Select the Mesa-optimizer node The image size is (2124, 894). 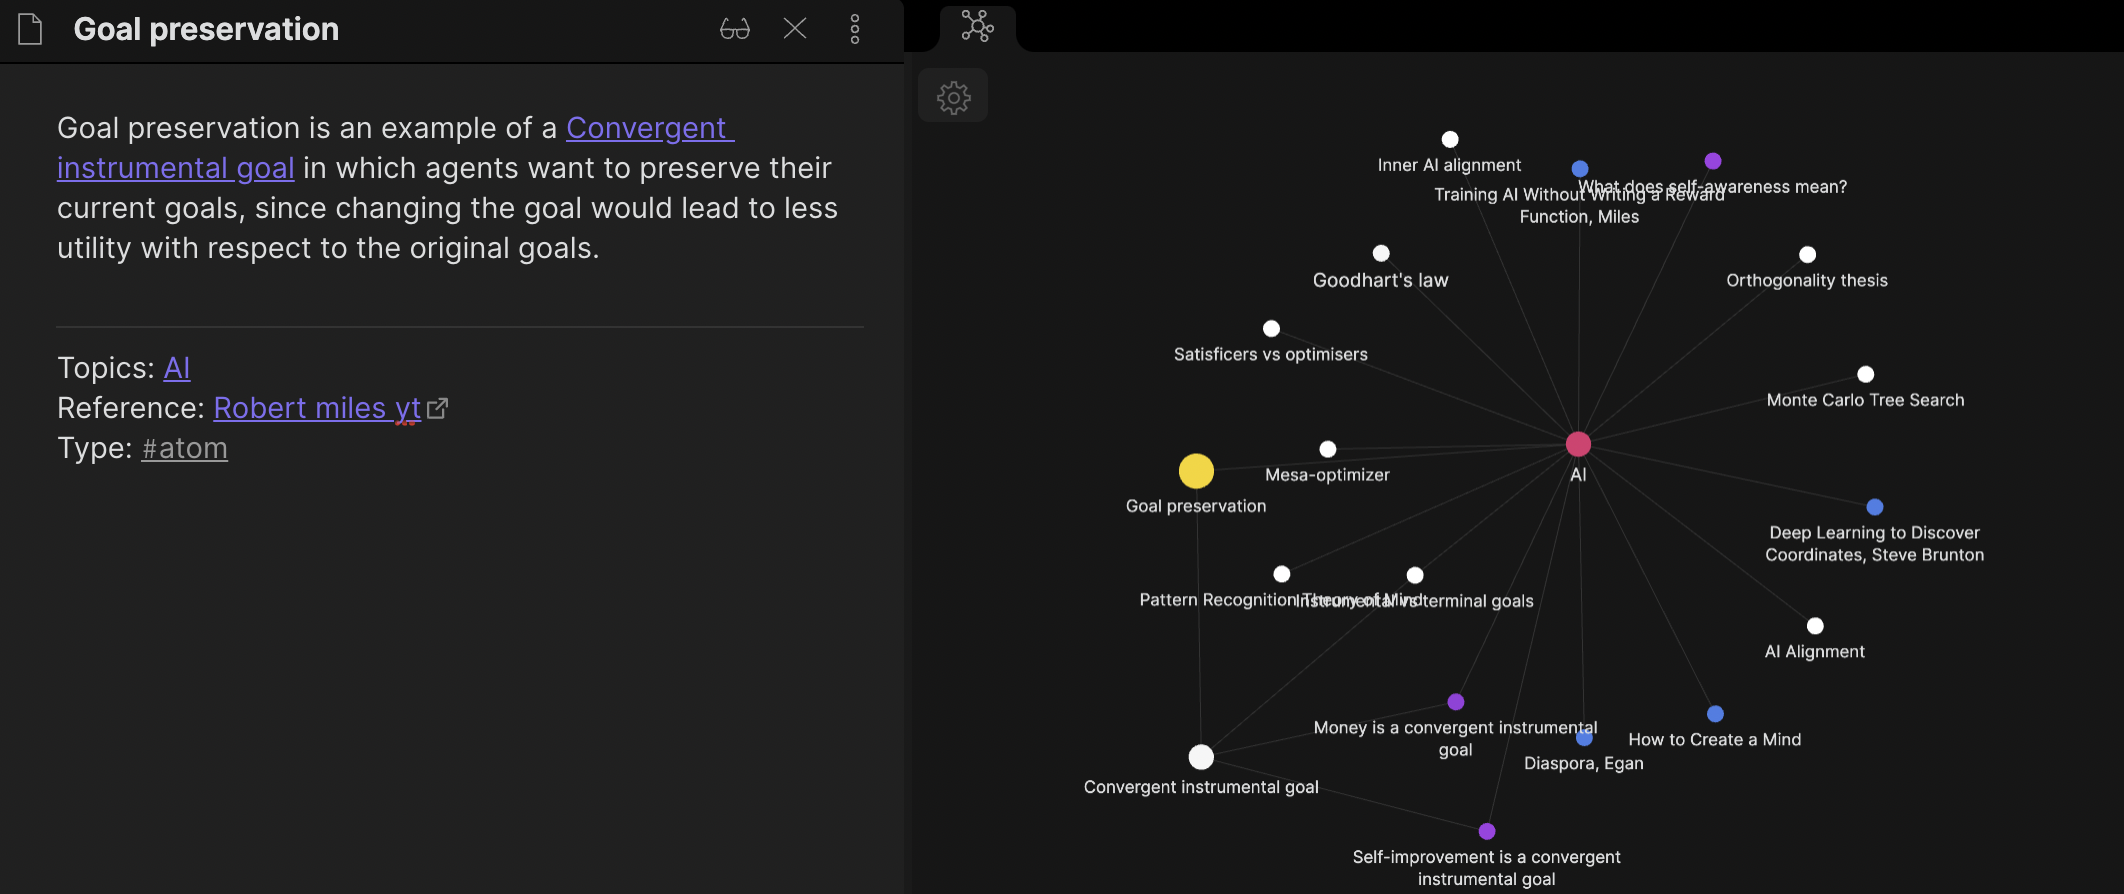click(x=1328, y=449)
